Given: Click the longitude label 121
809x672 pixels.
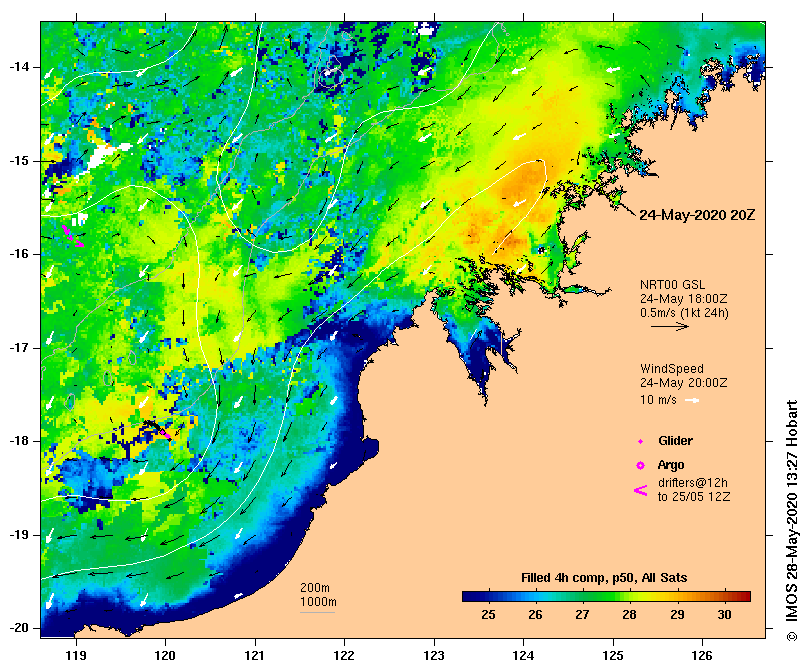Looking at the screenshot, I should (x=255, y=655).
